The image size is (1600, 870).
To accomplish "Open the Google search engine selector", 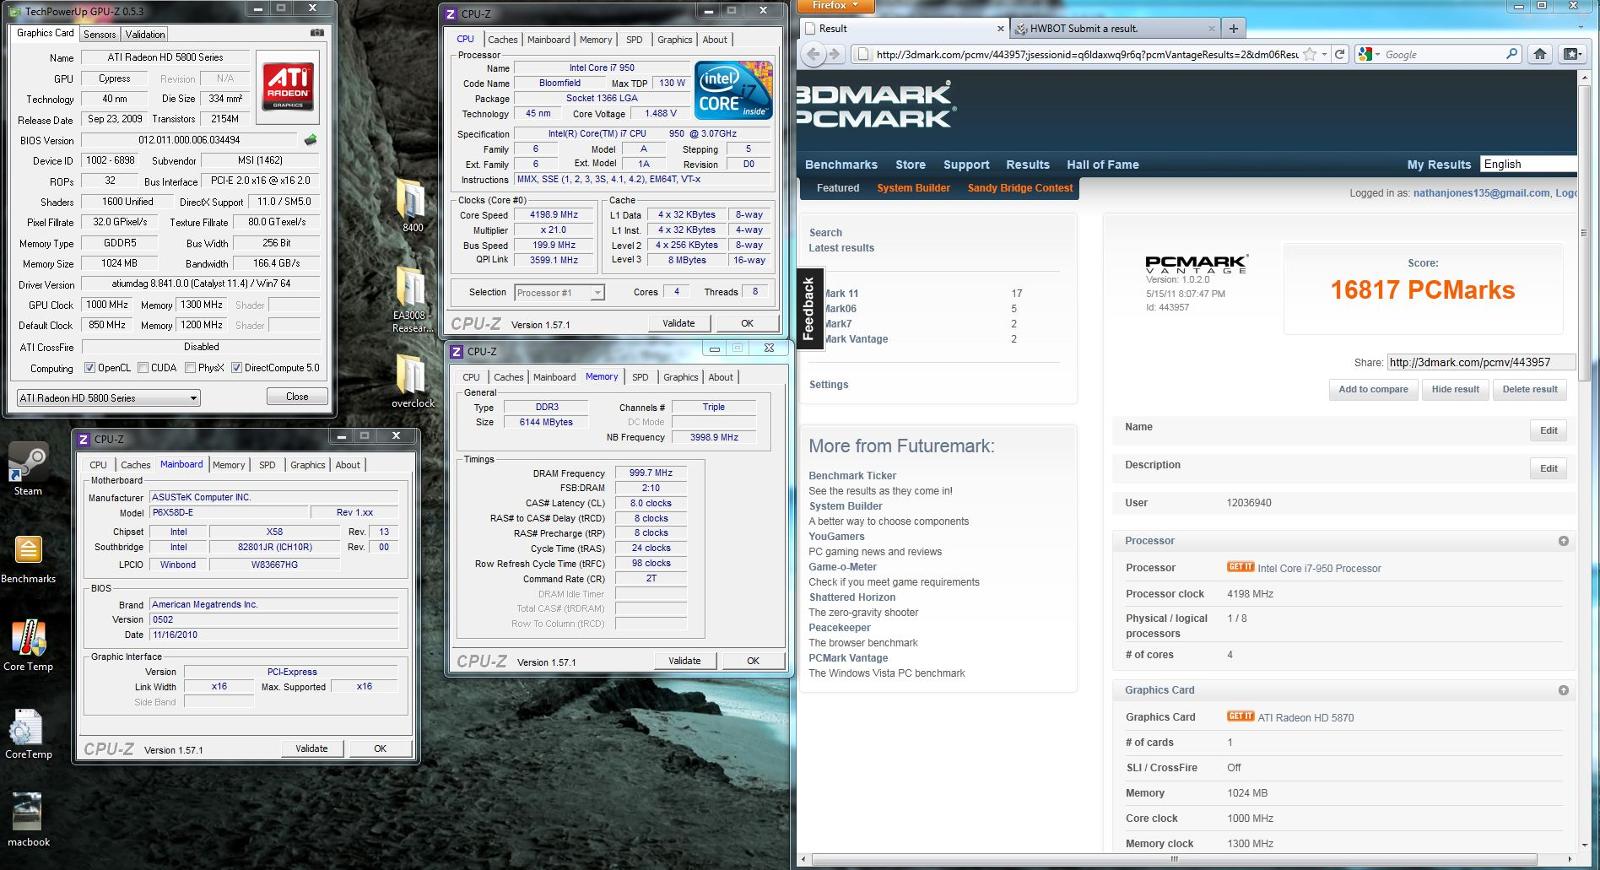I will (x=1369, y=54).
